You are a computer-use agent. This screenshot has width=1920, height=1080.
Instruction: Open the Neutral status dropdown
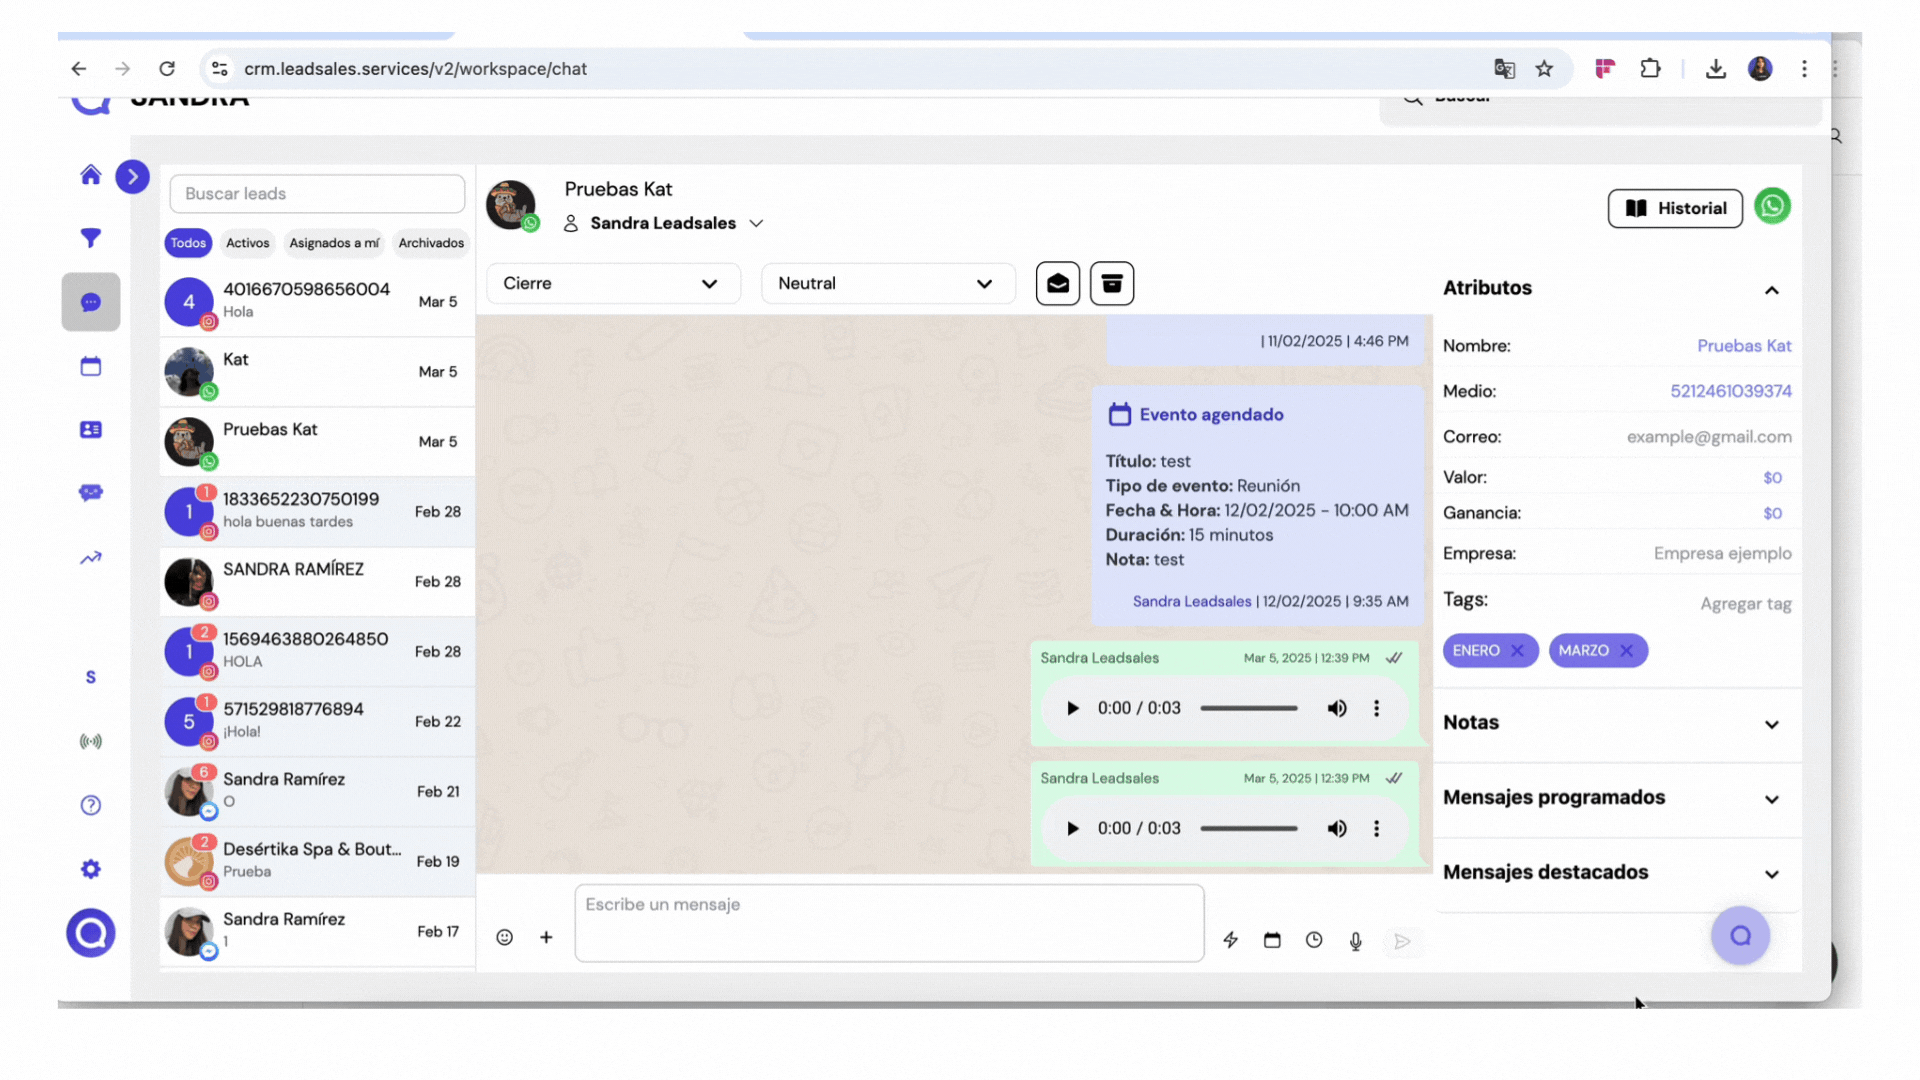coord(887,284)
